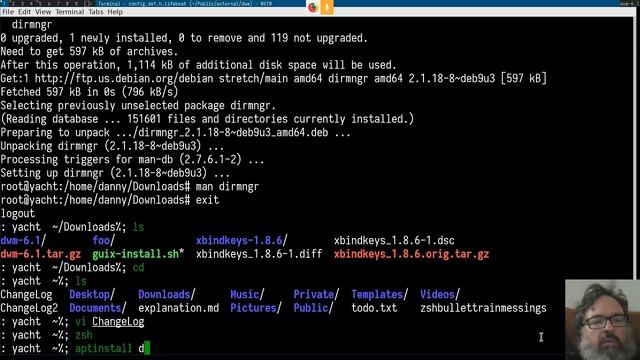Screen dimensions: 640x360
Task: Click the underlined ChangeLog in 'vi ChangeLog'
Action: [x=118, y=322]
